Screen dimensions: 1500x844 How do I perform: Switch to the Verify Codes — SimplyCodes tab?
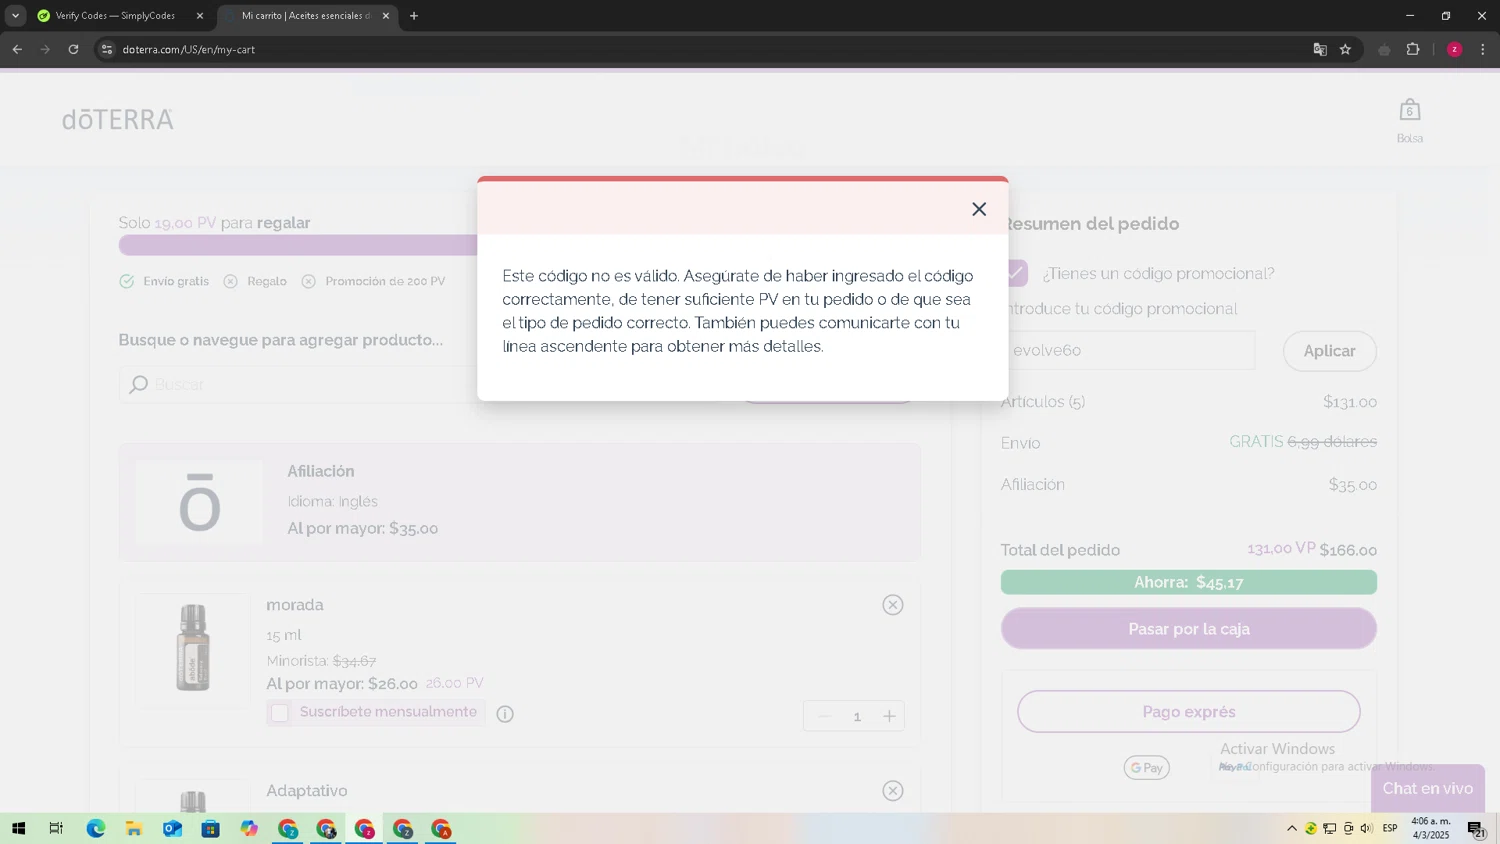pos(115,16)
